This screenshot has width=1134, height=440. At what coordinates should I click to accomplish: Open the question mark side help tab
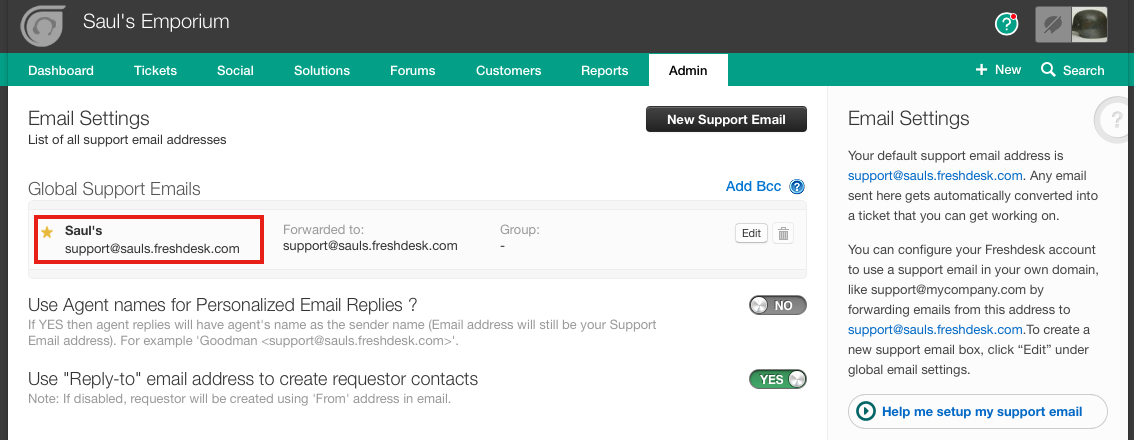click(x=1114, y=119)
